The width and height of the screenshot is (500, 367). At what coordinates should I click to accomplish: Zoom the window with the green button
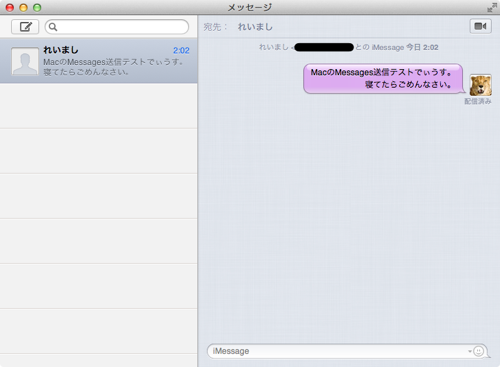tap(37, 7)
